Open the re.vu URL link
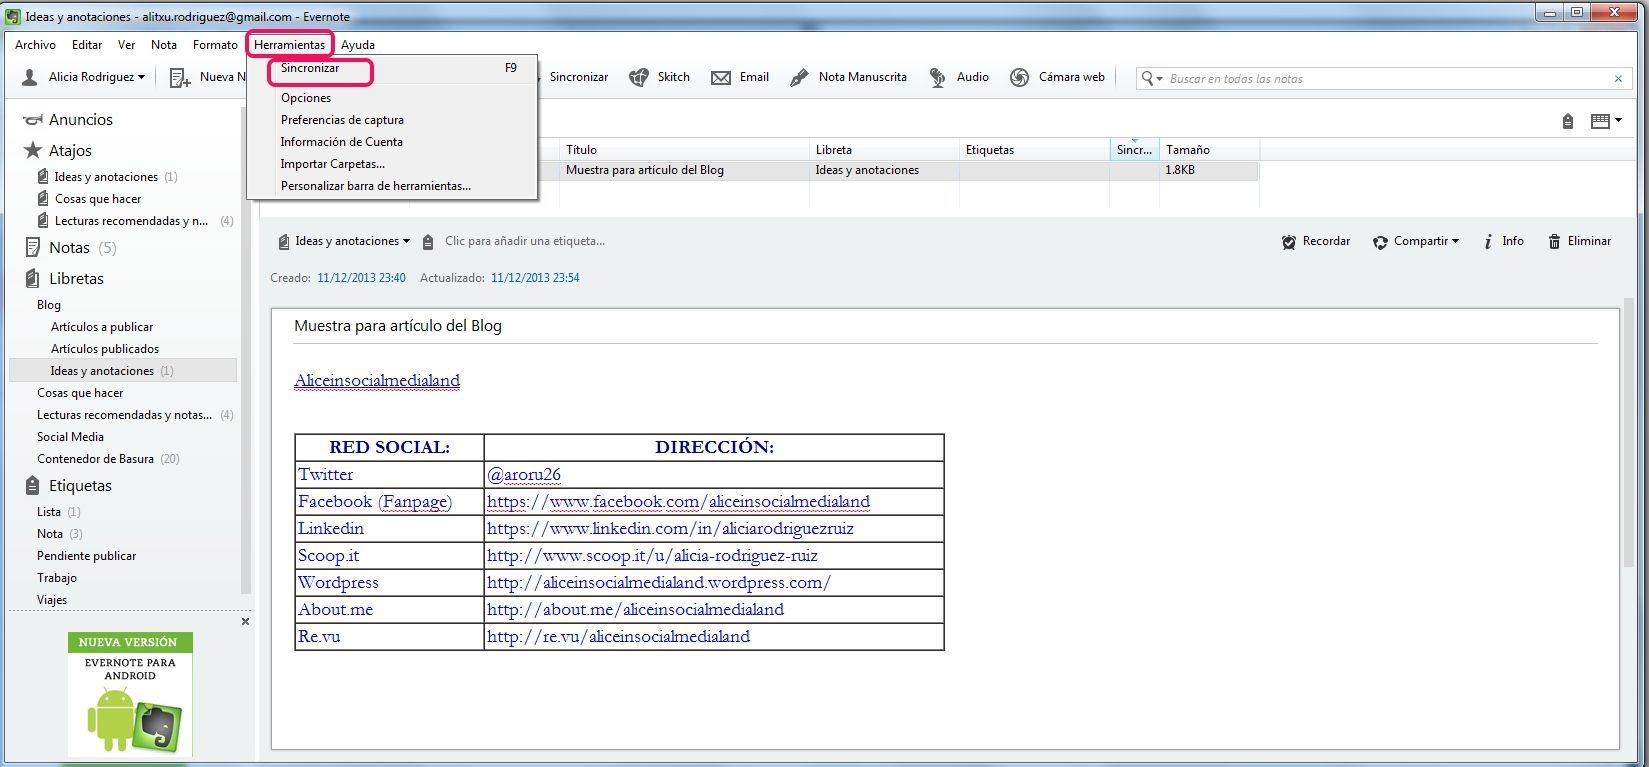The image size is (1649, 767). tap(618, 637)
